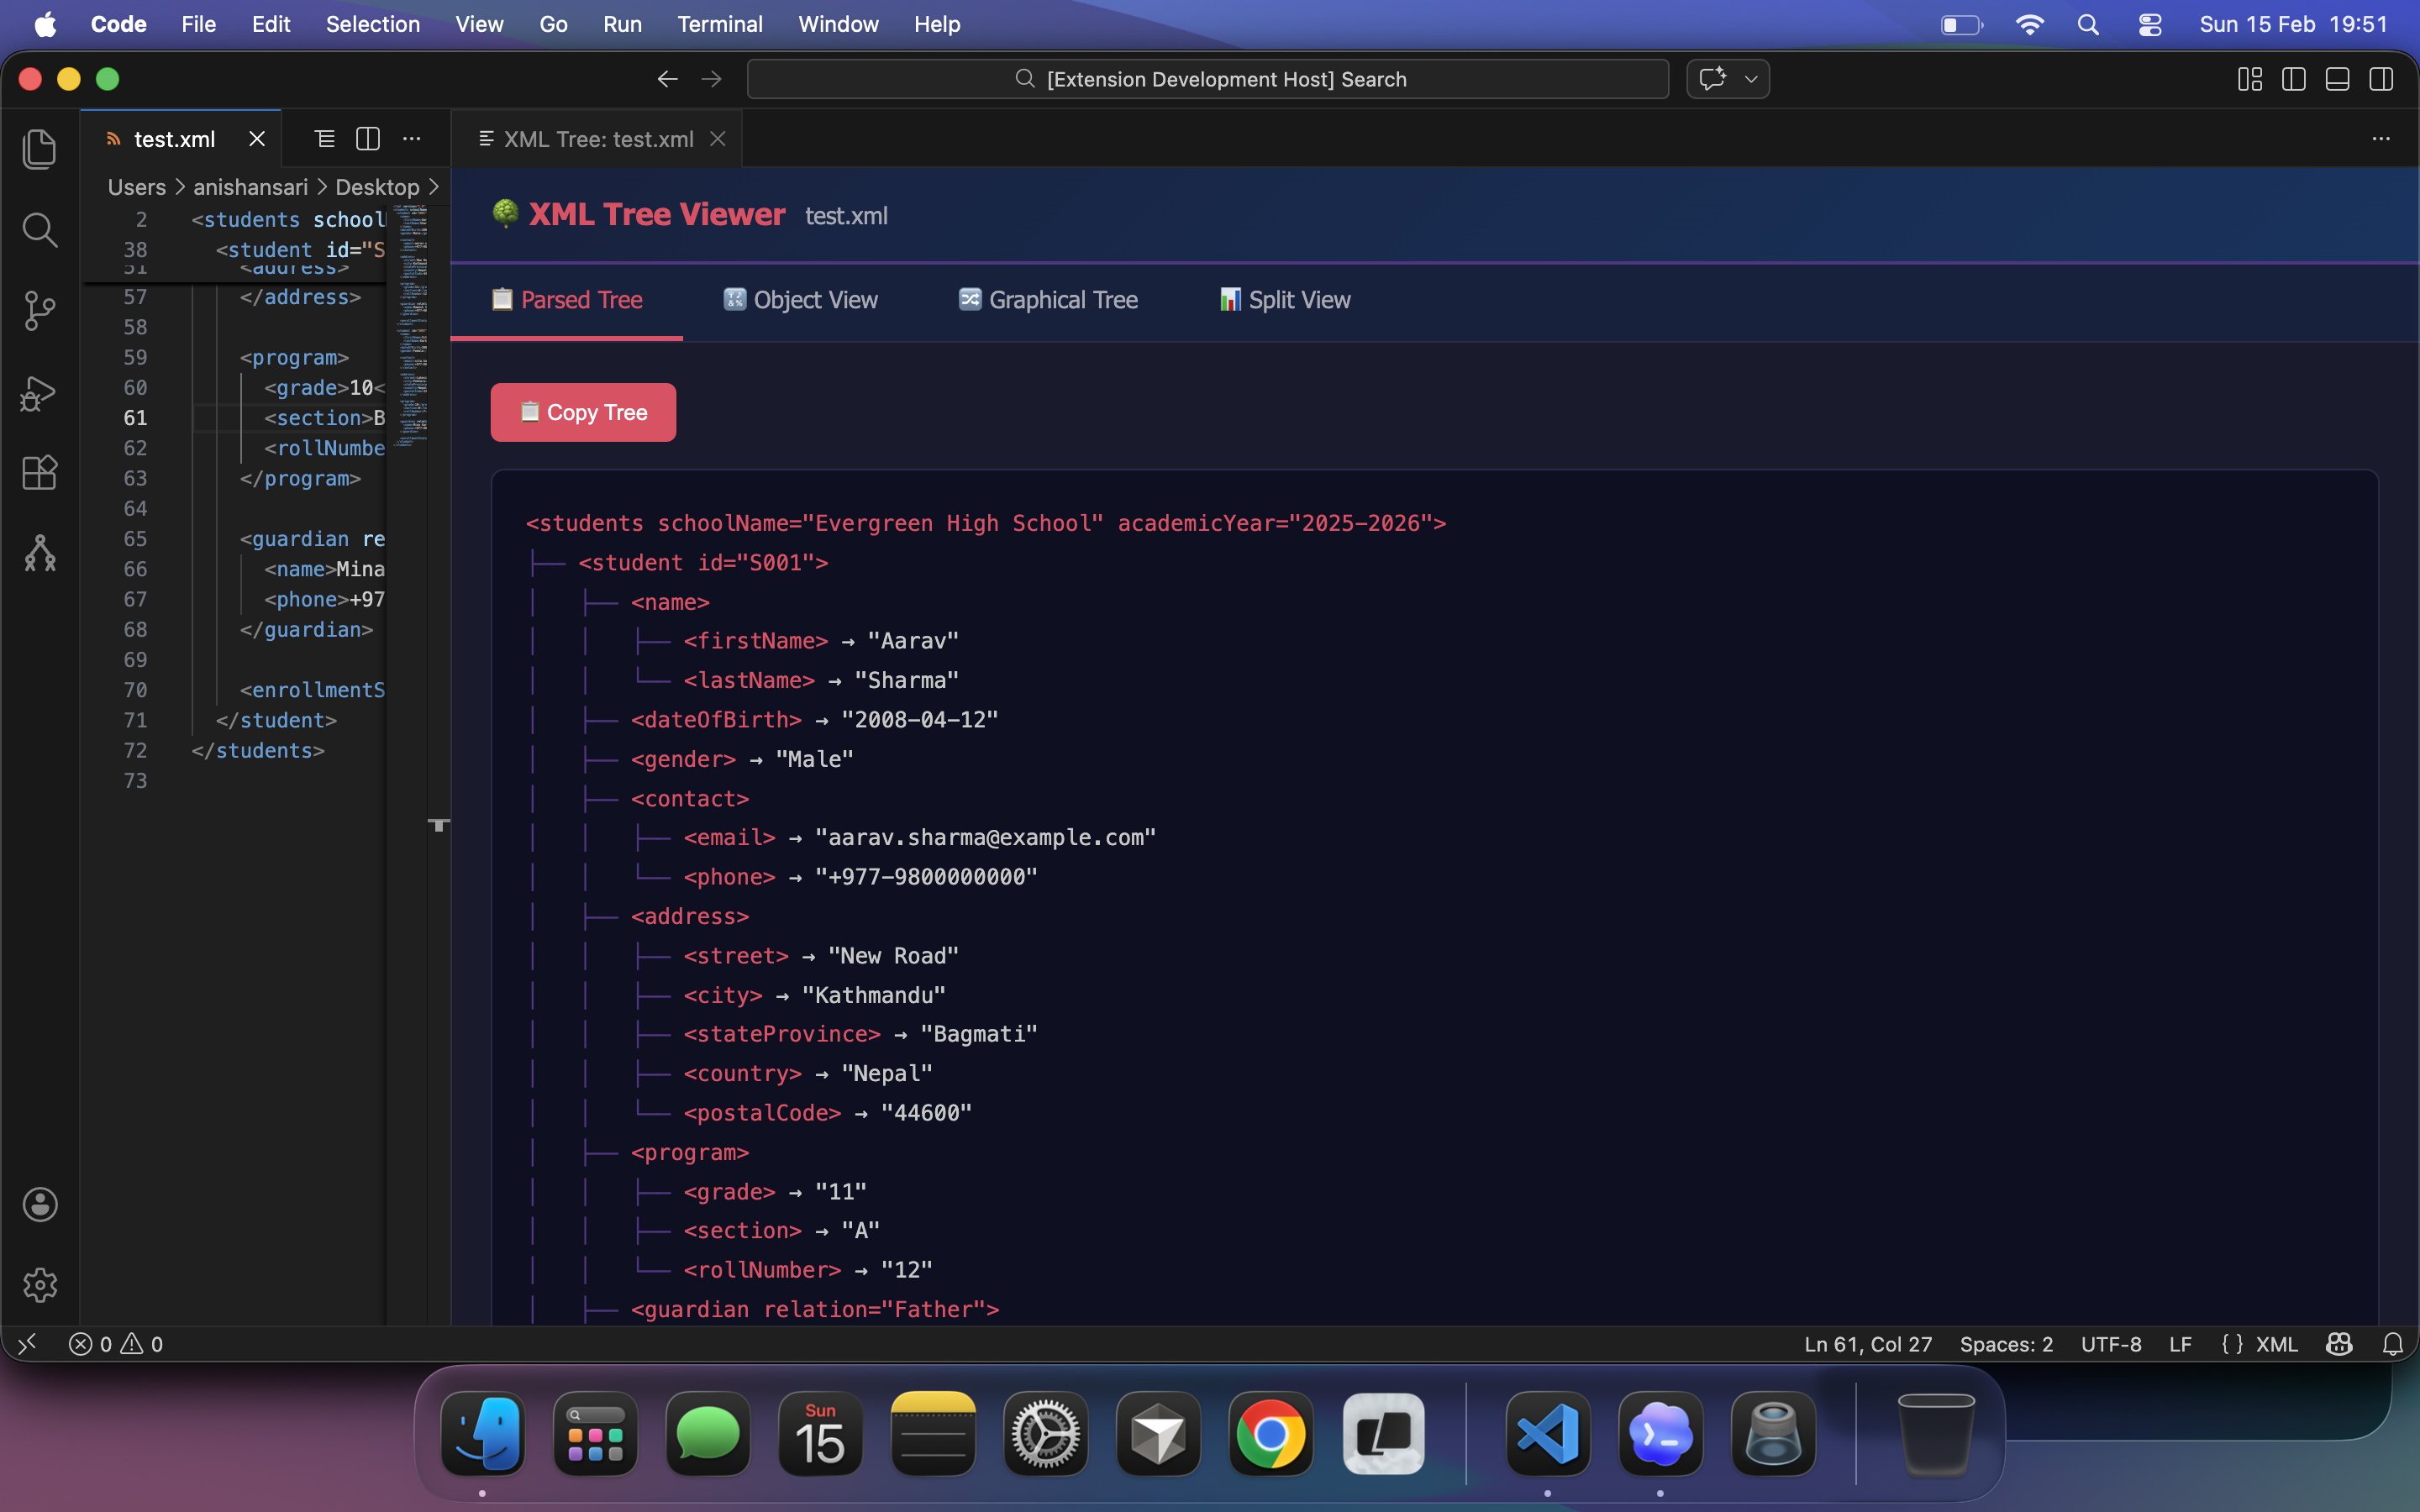Select the Split Editor icon on the tab bar
2420x1512 pixels.
tap(367, 139)
